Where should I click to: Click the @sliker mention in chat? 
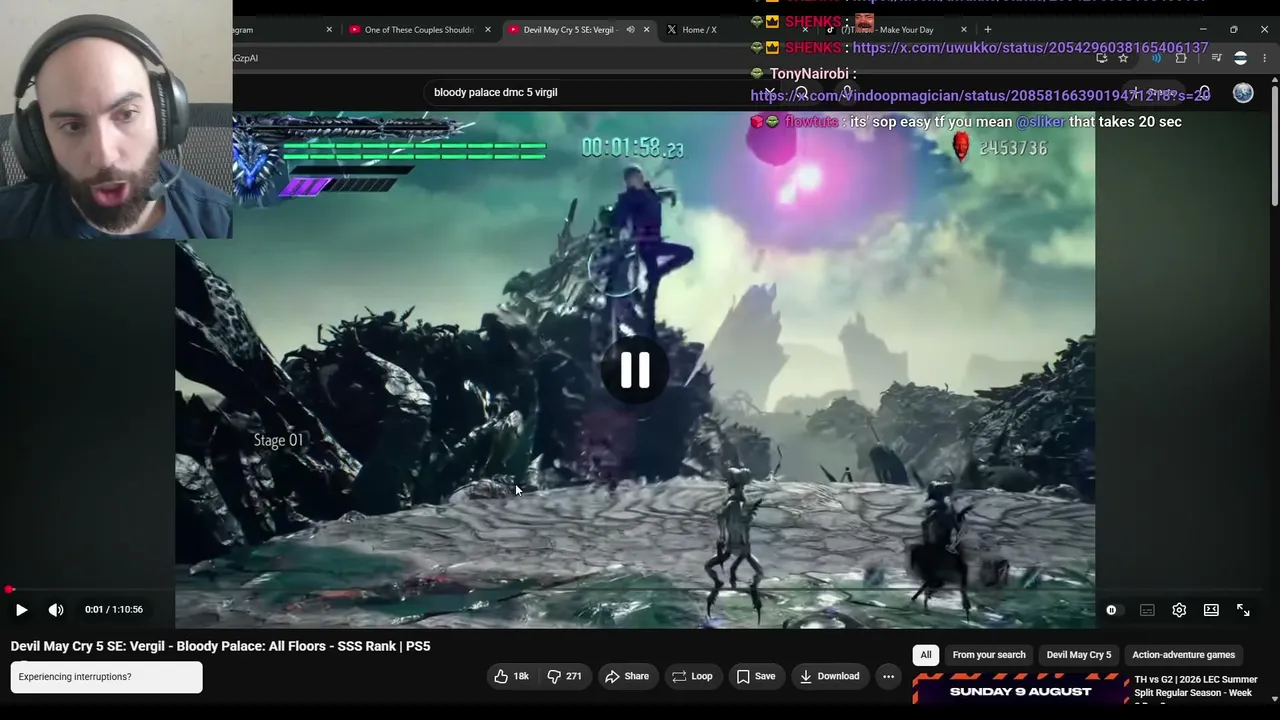pyautogui.click(x=1040, y=122)
